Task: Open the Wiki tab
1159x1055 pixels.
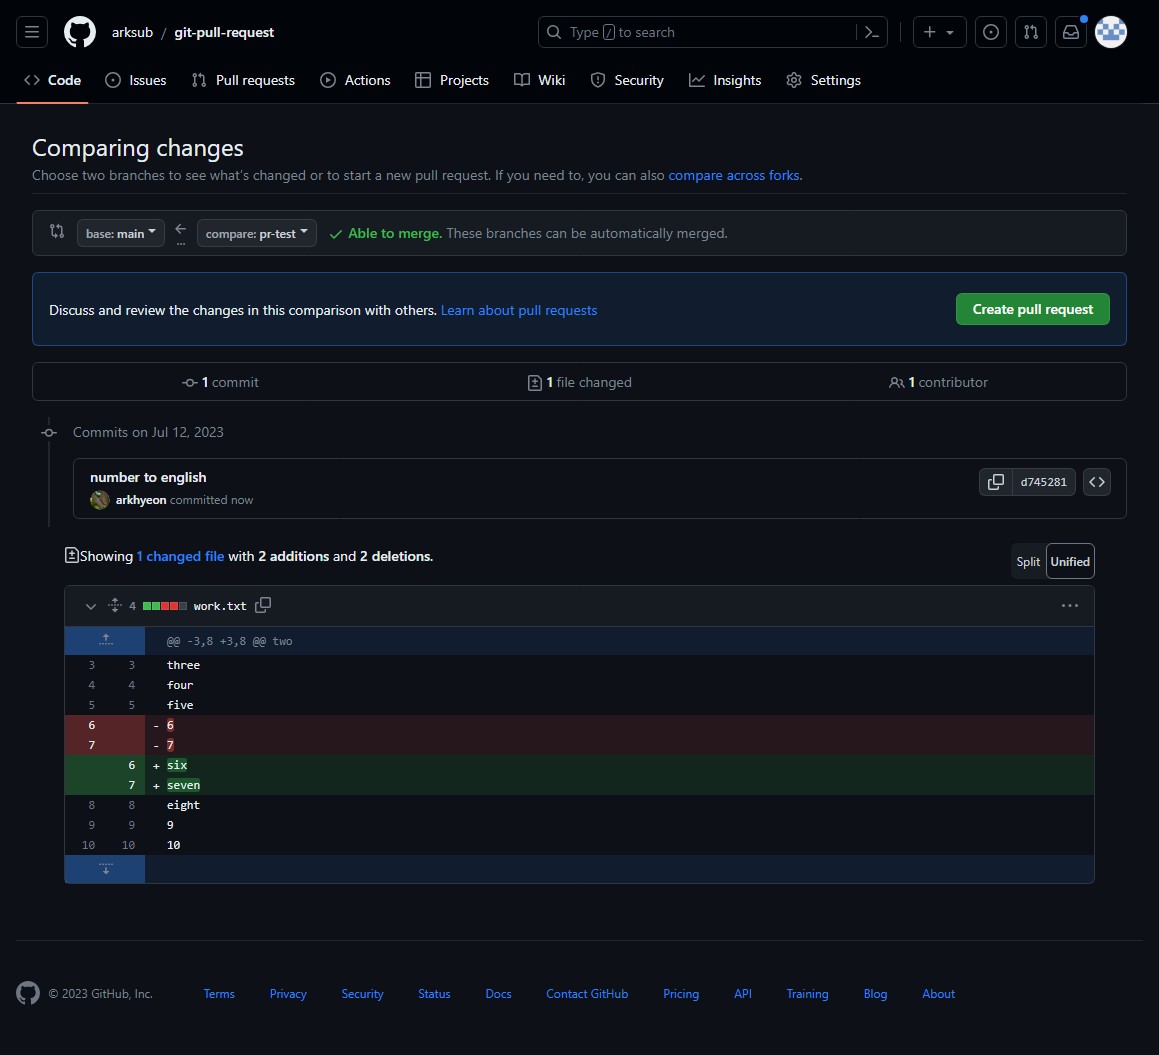Action: pos(540,80)
